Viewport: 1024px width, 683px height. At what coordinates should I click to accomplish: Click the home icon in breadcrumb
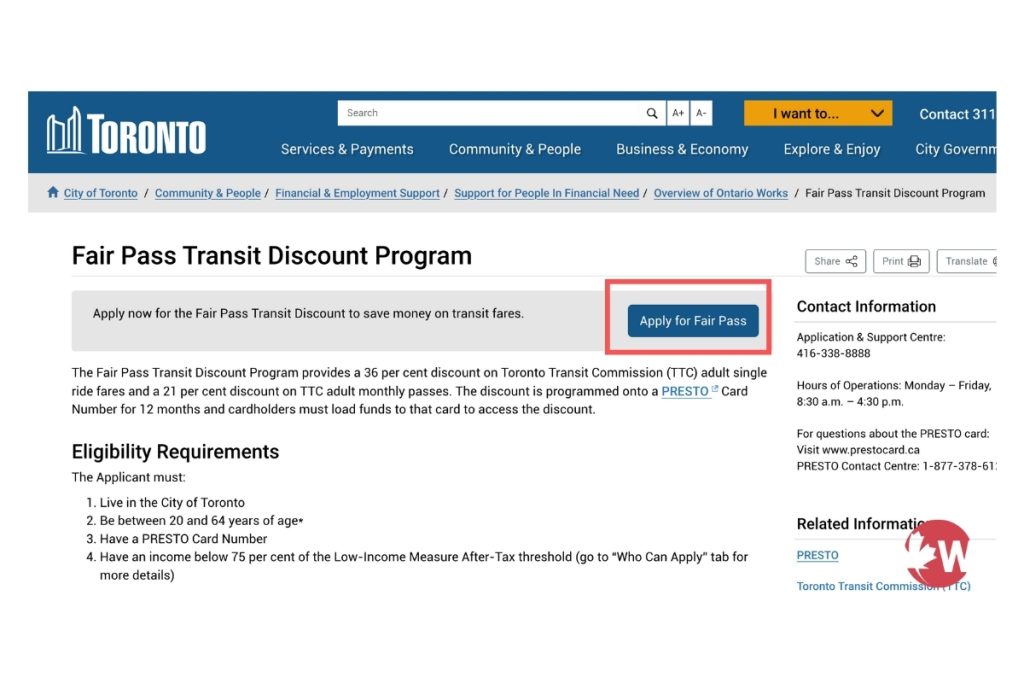pyautogui.click(x=53, y=192)
